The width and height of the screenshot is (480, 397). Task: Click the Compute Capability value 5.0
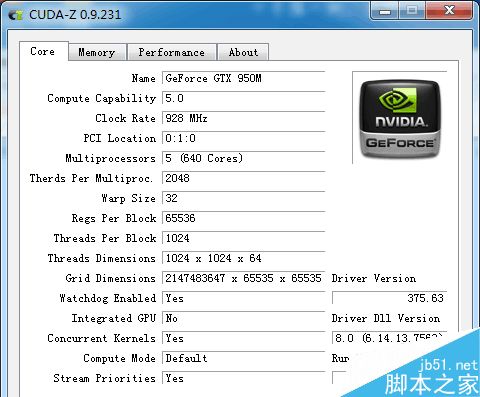tap(244, 99)
